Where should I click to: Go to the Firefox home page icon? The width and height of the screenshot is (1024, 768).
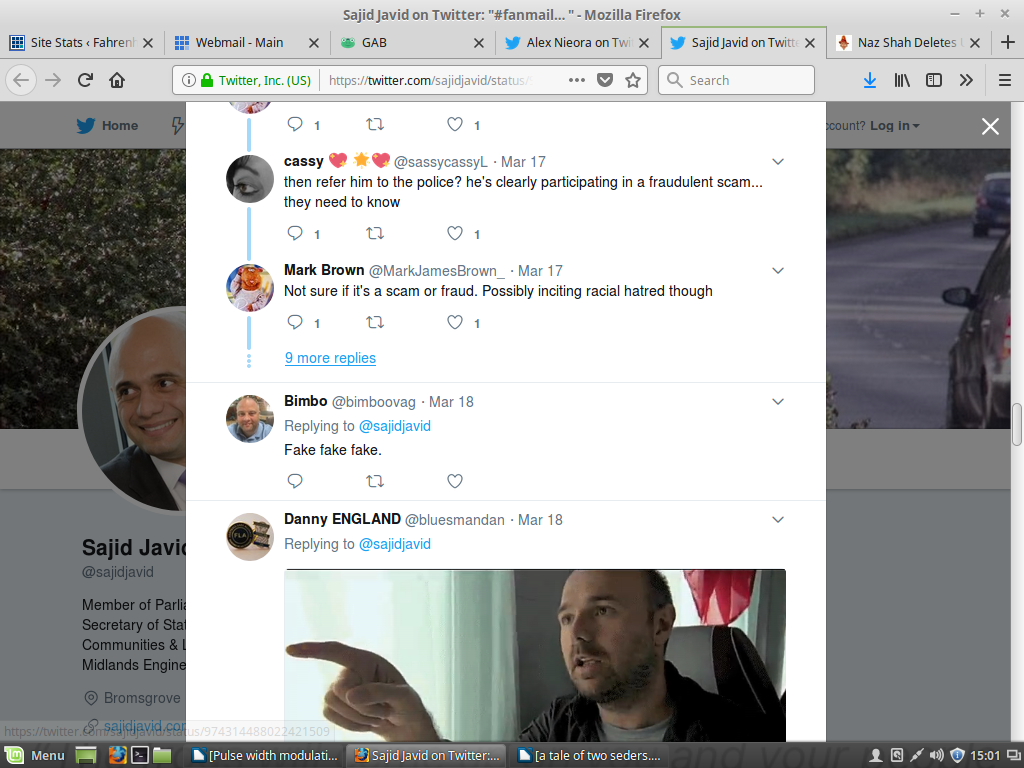pos(117,80)
